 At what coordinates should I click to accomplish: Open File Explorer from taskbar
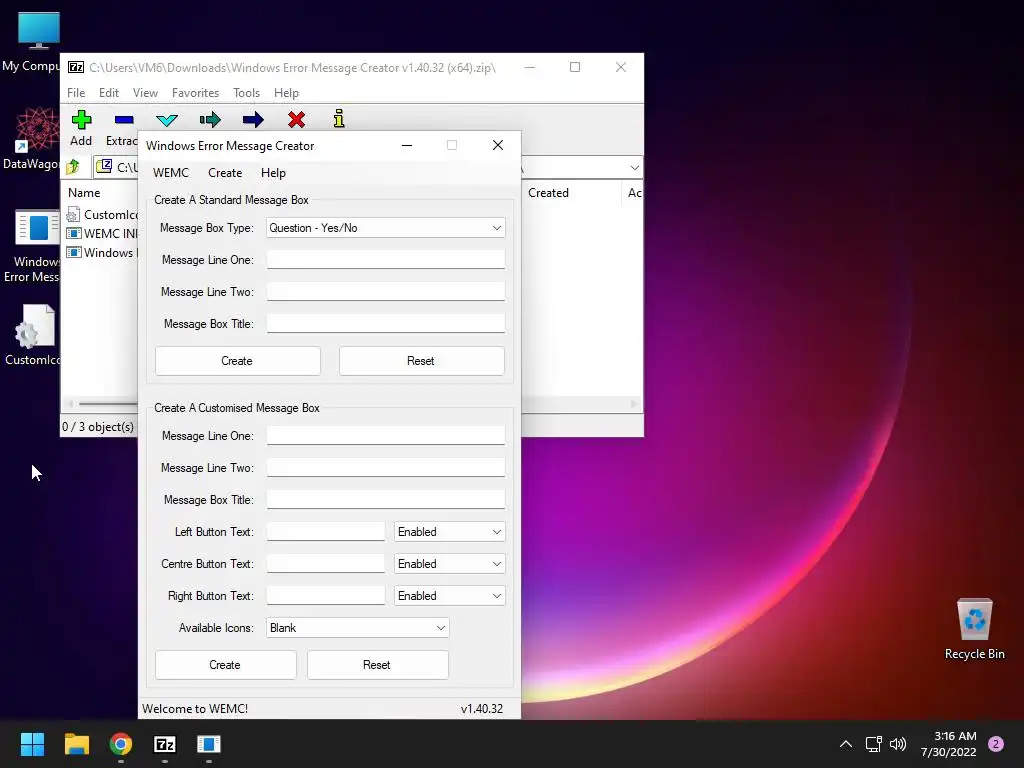tap(76, 744)
